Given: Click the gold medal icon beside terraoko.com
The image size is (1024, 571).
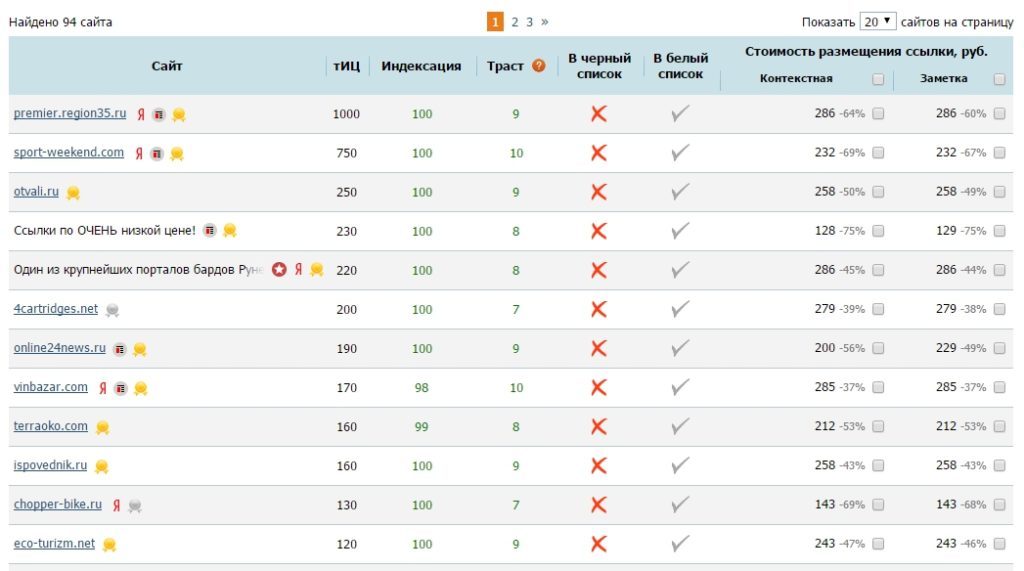Looking at the screenshot, I should [x=103, y=427].
